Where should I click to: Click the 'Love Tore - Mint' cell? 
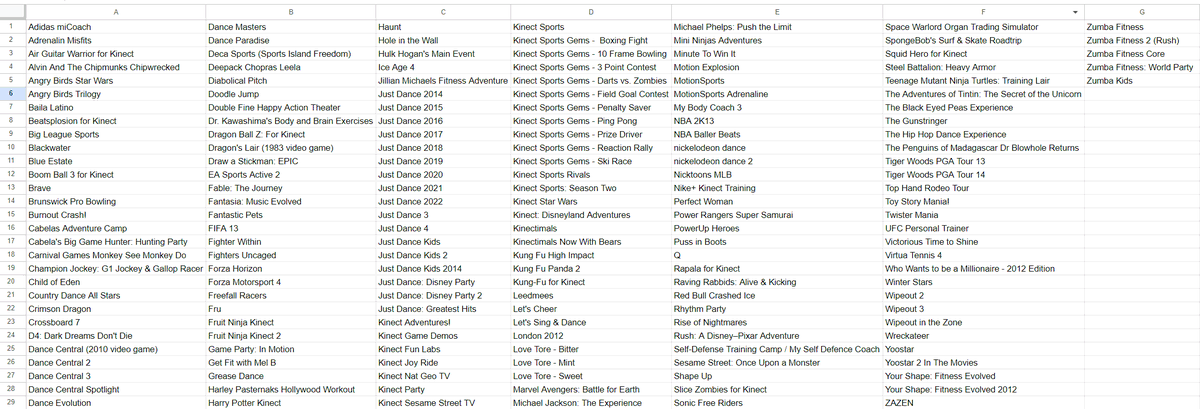[x=590, y=363]
